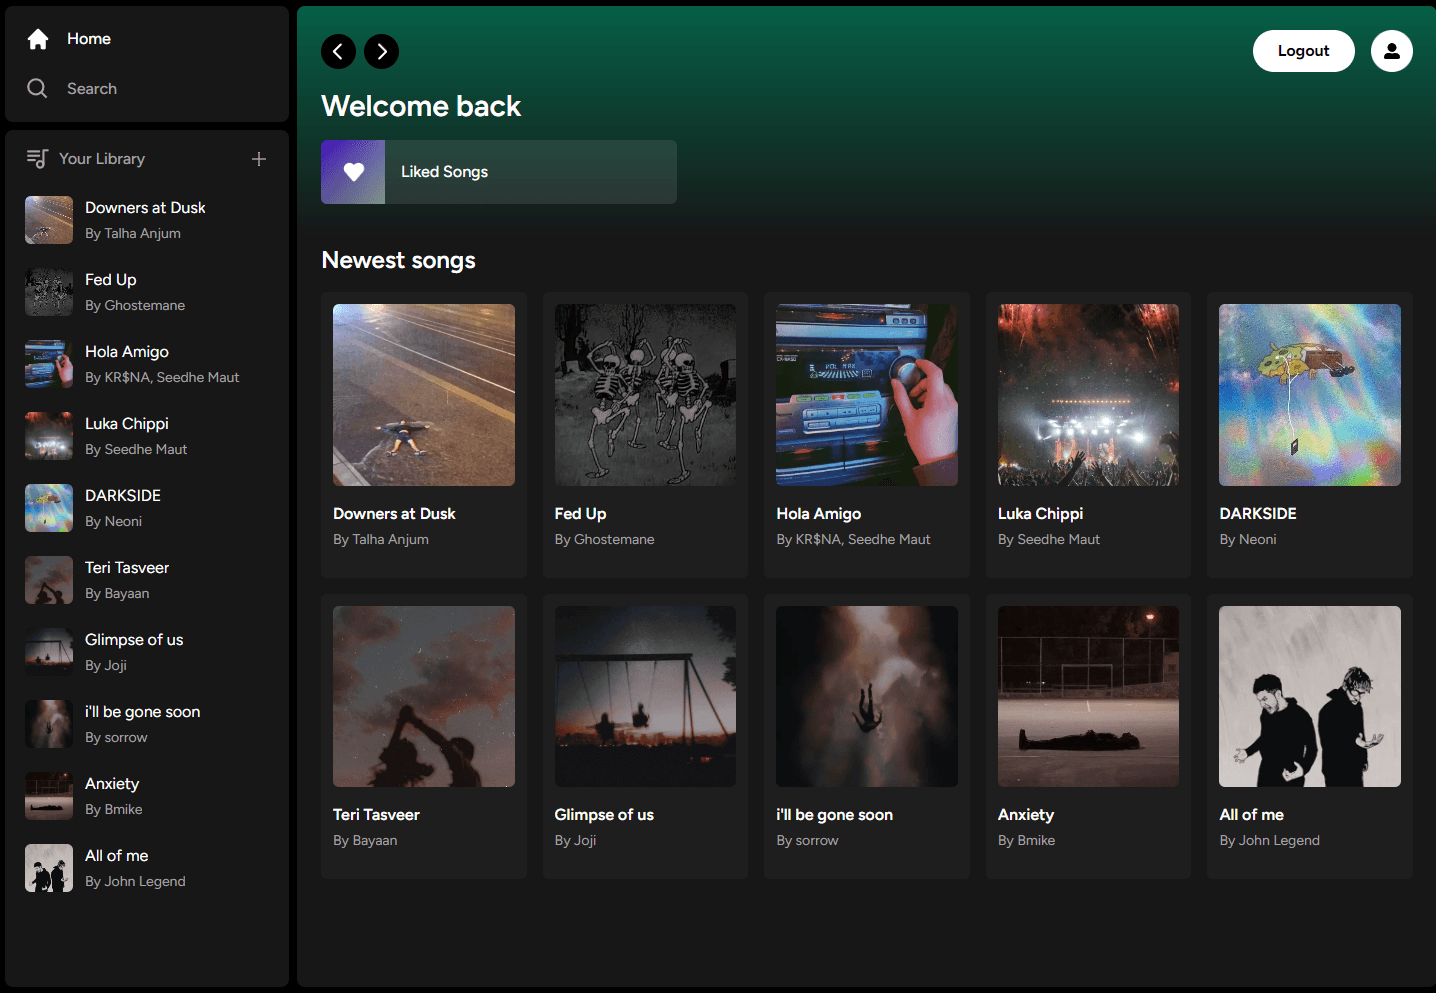Image resolution: width=1436 pixels, height=993 pixels.
Task: Select Teri Tasveer library cover thumbnail
Action: pos(49,580)
